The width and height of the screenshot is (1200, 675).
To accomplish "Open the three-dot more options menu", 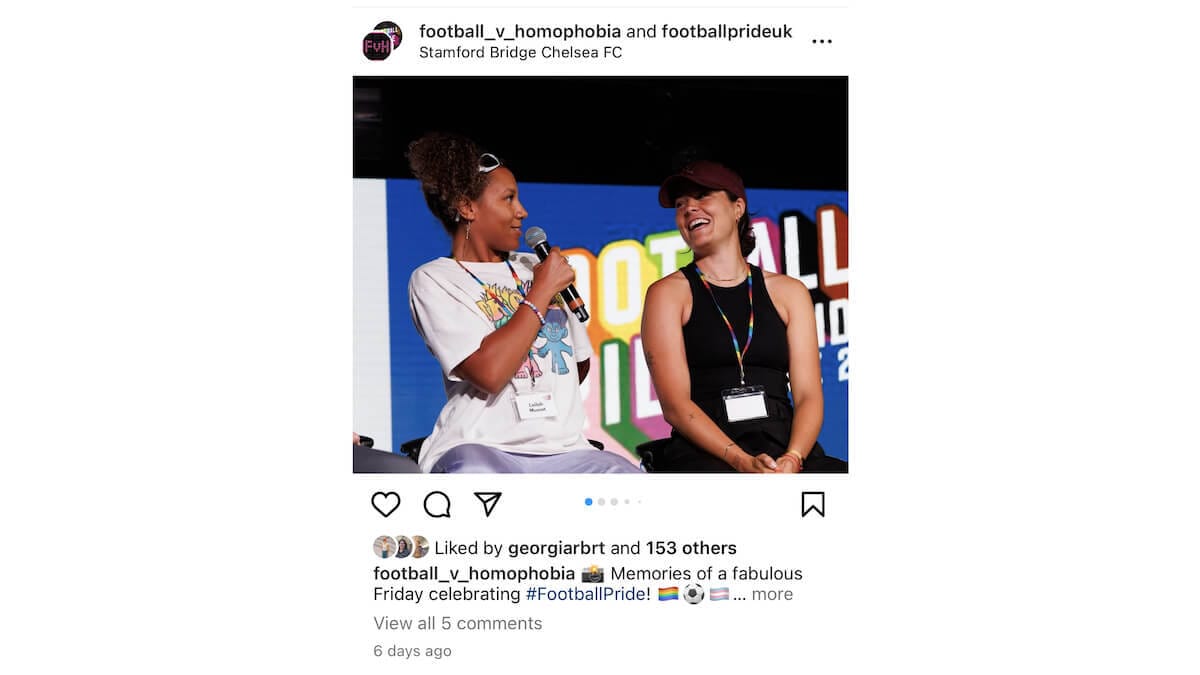I will pos(822,42).
